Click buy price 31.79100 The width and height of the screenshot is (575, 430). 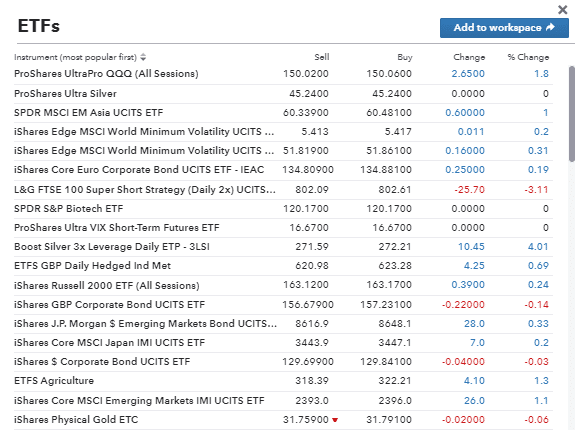pos(389,420)
